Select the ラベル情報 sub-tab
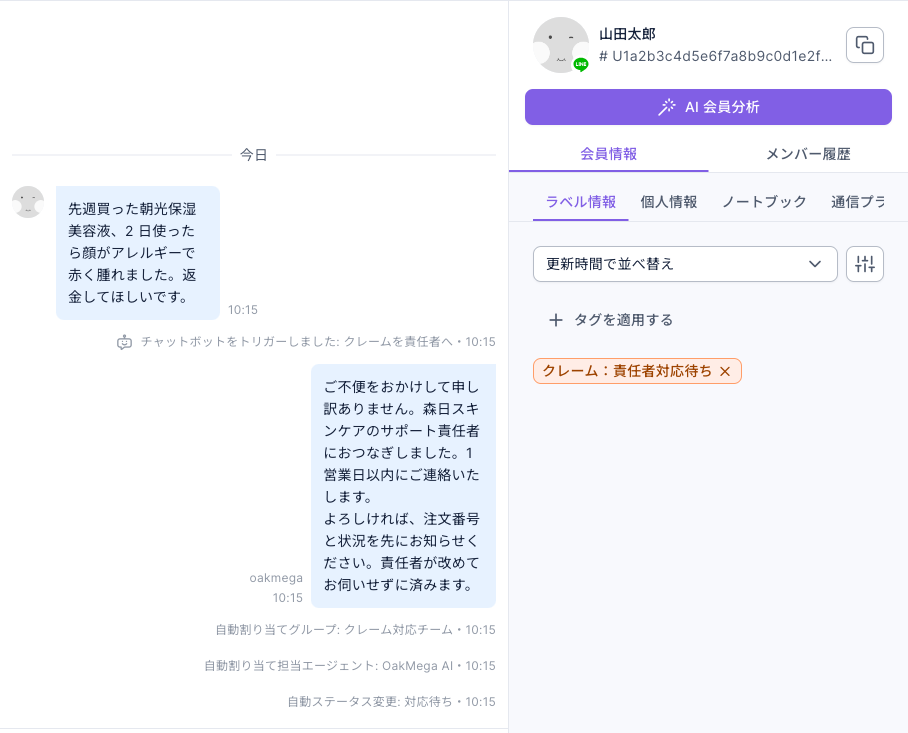This screenshot has height=733, width=908. 581,202
